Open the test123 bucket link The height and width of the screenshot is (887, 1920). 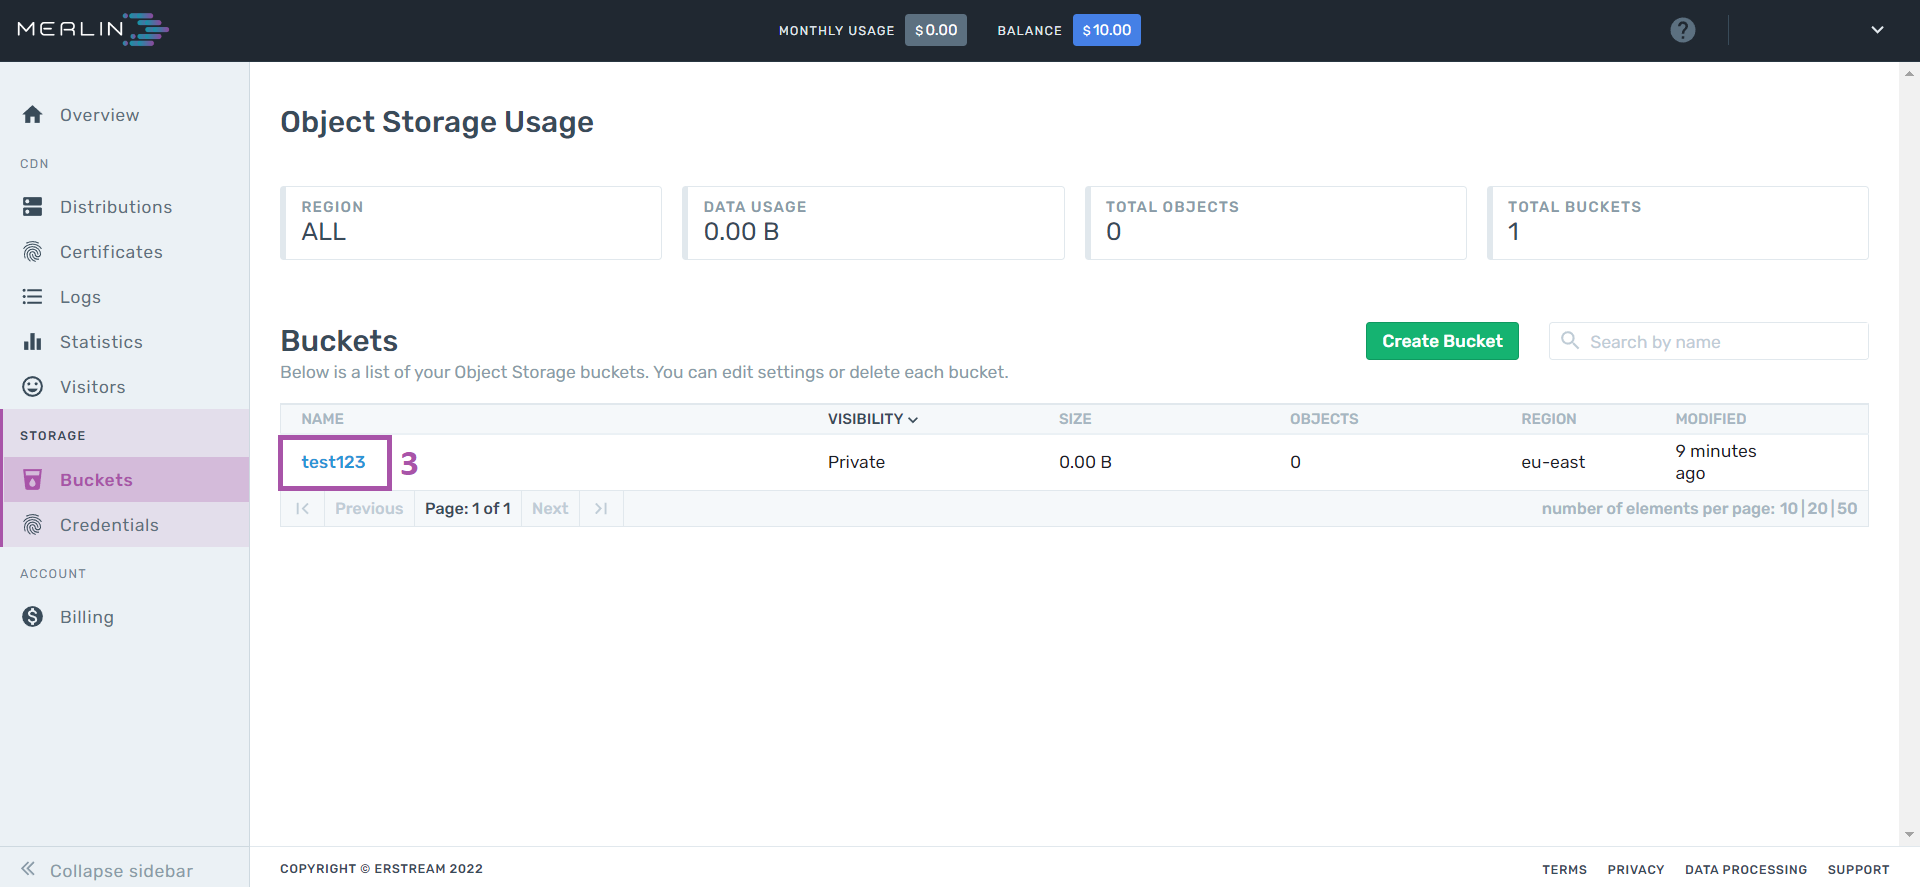pyautogui.click(x=333, y=462)
